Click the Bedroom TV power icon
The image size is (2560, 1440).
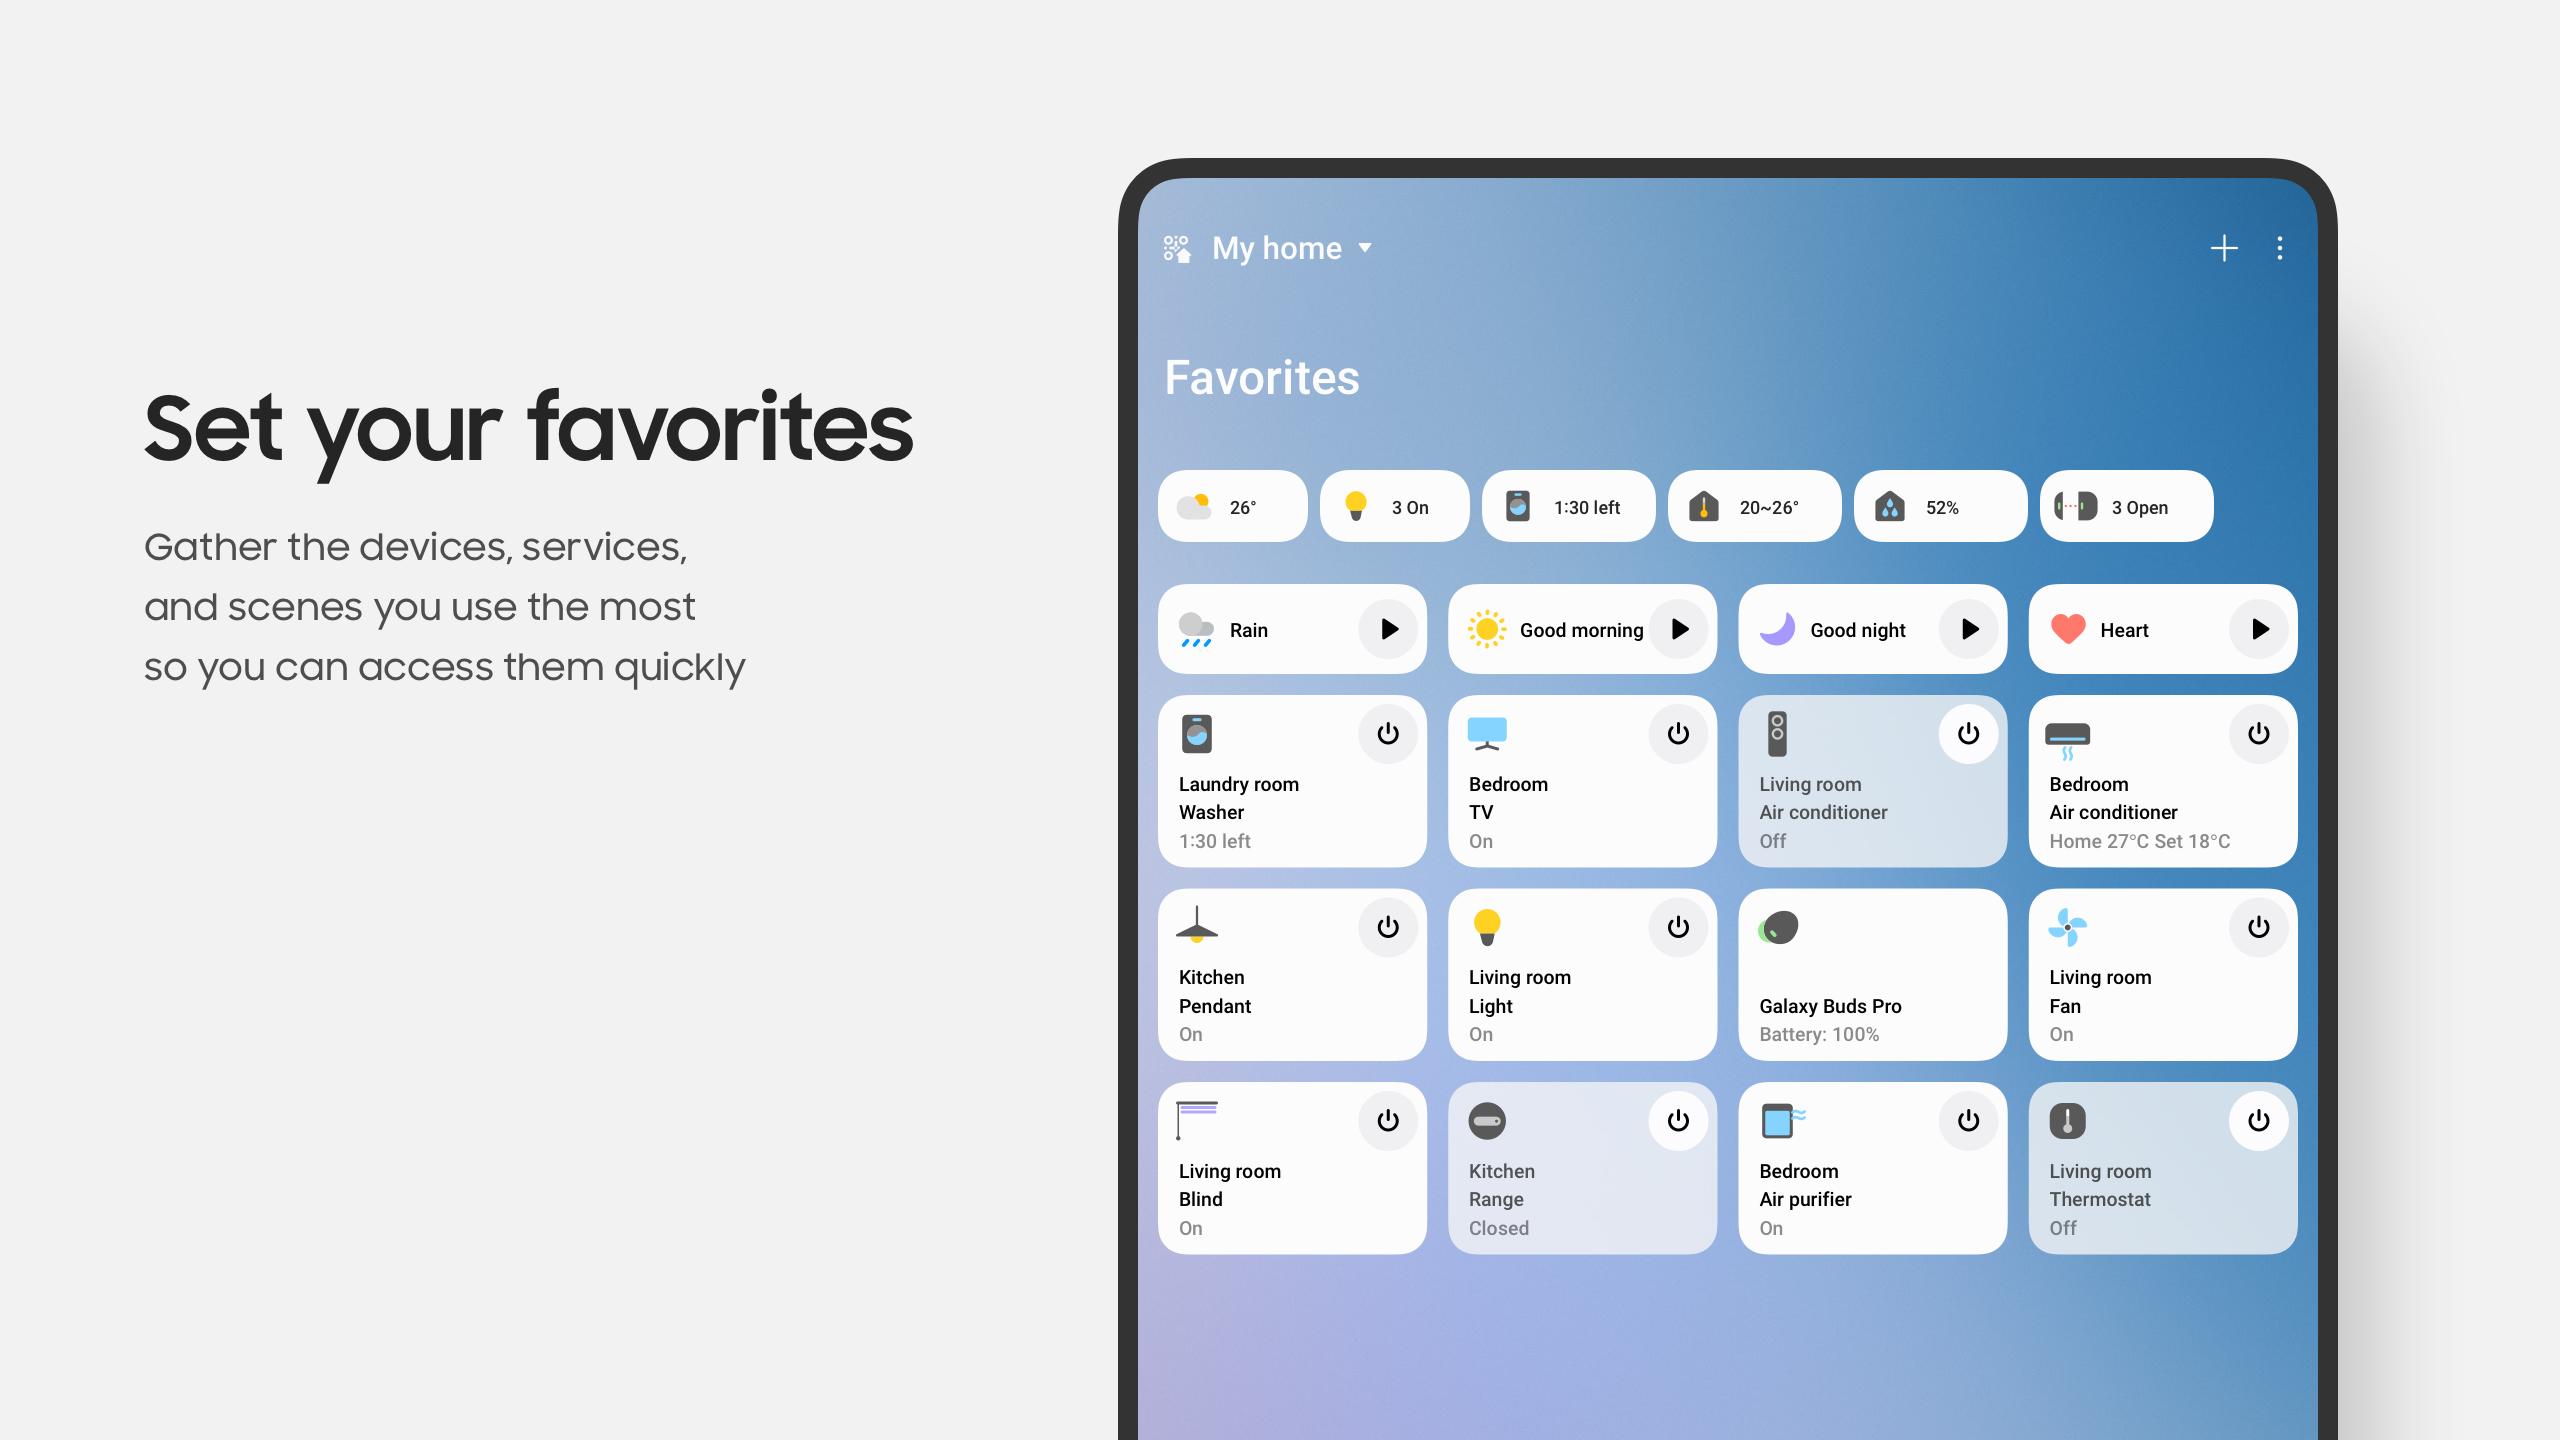click(1679, 733)
